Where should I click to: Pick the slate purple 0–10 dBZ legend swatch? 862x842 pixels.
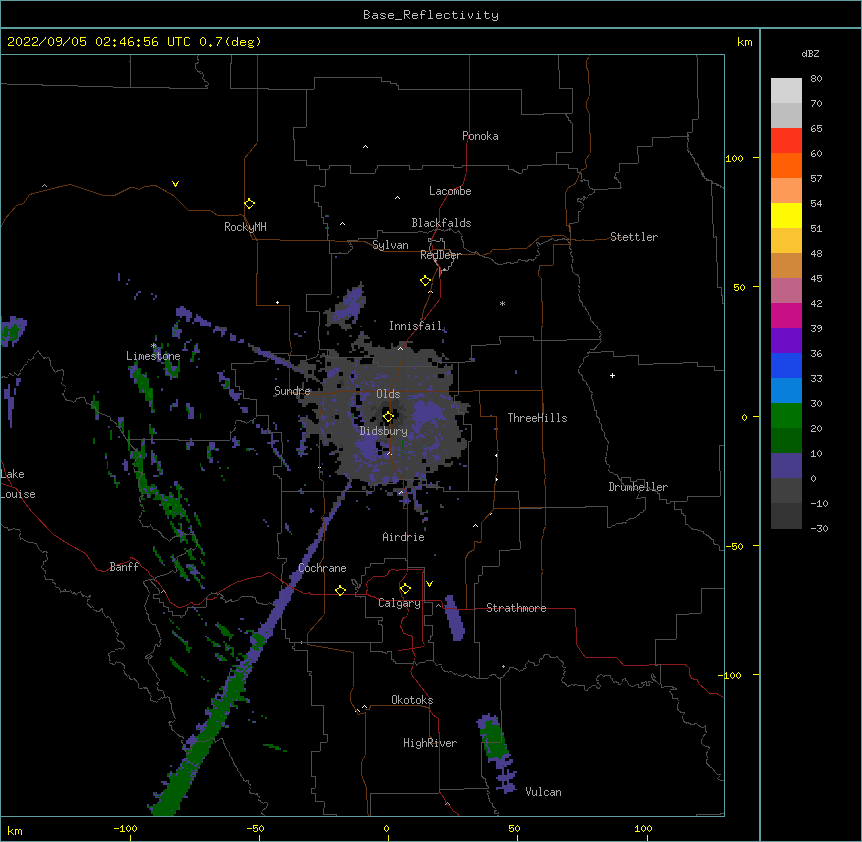(x=786, y=466)
